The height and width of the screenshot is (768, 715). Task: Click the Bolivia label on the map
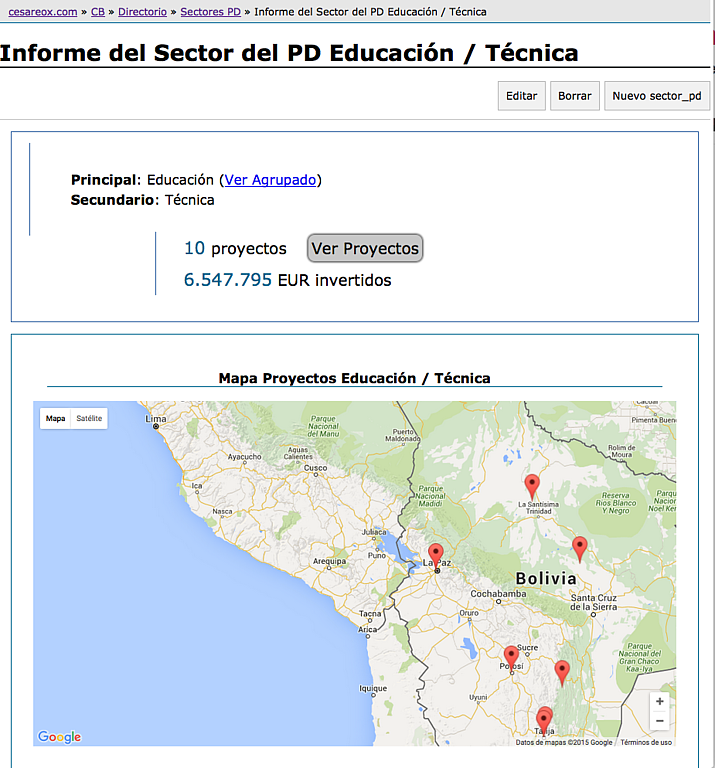(x=546, y=578)
